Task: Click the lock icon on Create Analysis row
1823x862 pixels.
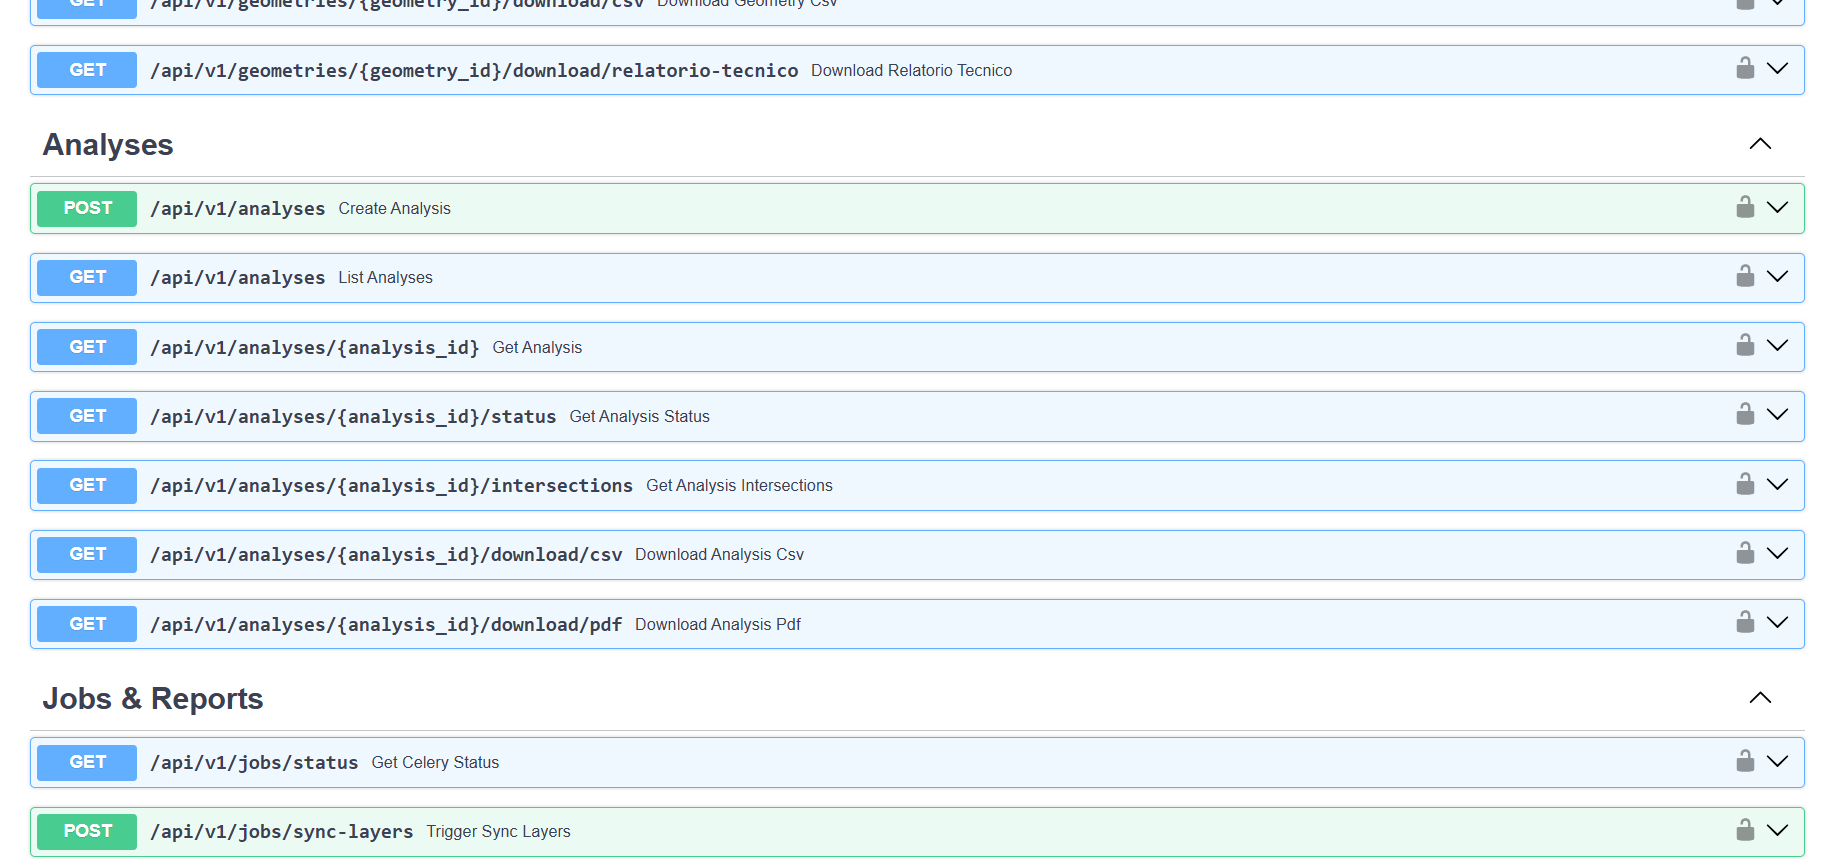Action: click(x=1745, y=207)
